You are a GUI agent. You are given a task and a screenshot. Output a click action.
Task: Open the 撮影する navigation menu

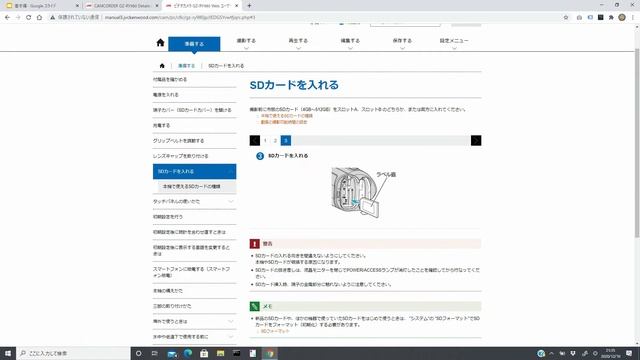tap(246, 42)
